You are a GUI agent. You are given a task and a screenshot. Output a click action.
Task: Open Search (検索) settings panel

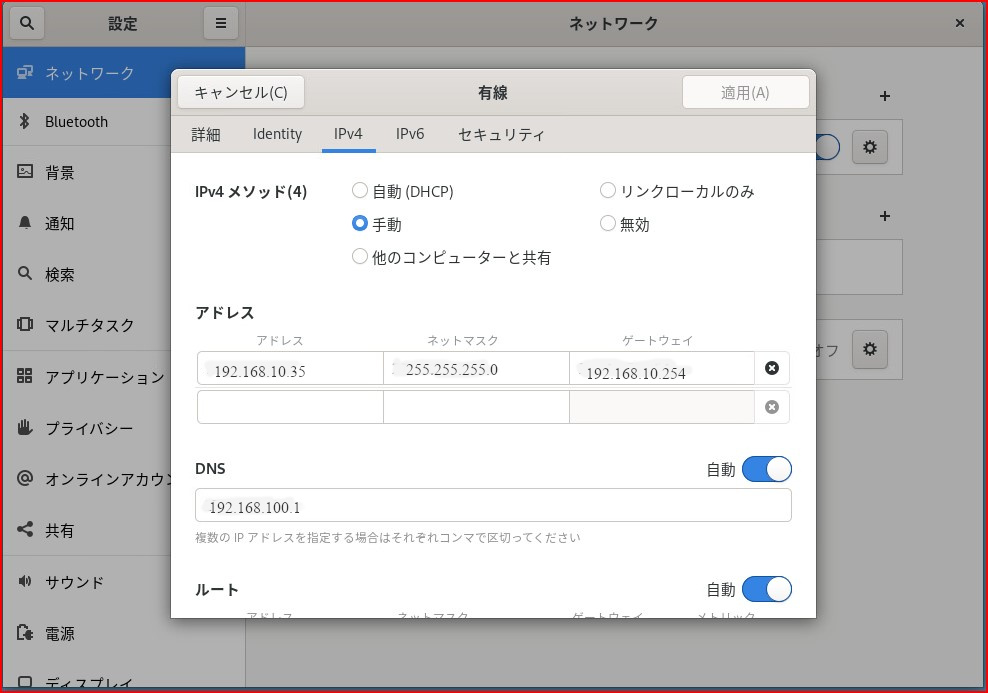click(x=86, y=274)
